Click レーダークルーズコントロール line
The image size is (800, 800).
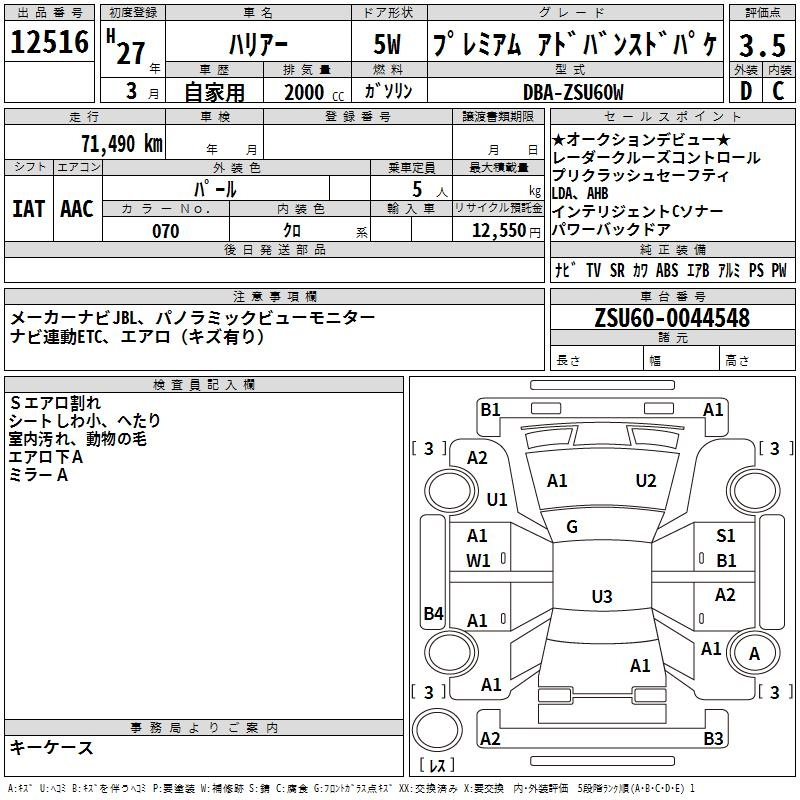pyautogui.click(x=656, y=158)
